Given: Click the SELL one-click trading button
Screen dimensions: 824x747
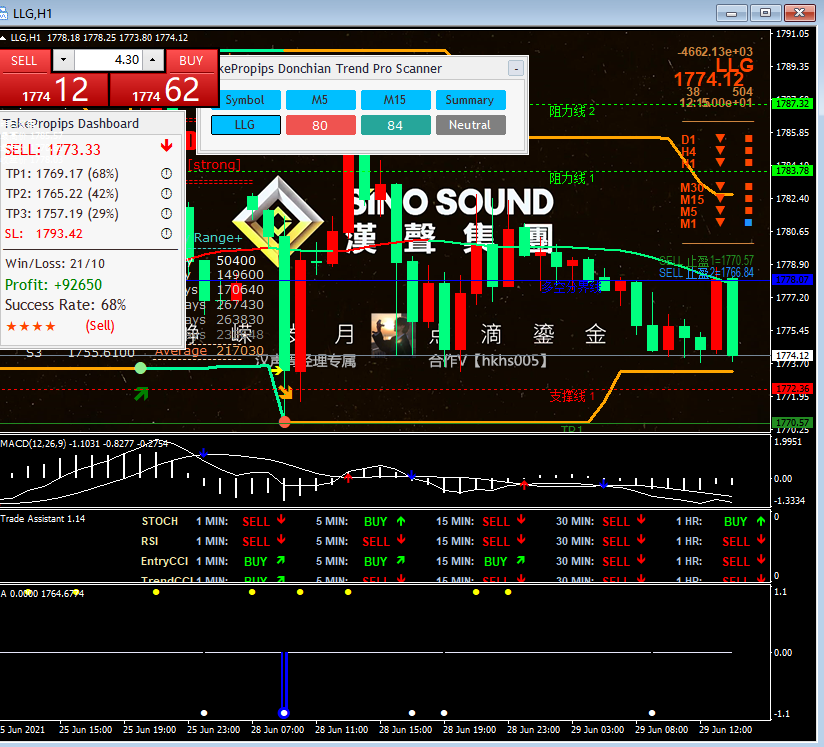Looking at the screenshot, I should pyautogui.click(x=25, y=61).
